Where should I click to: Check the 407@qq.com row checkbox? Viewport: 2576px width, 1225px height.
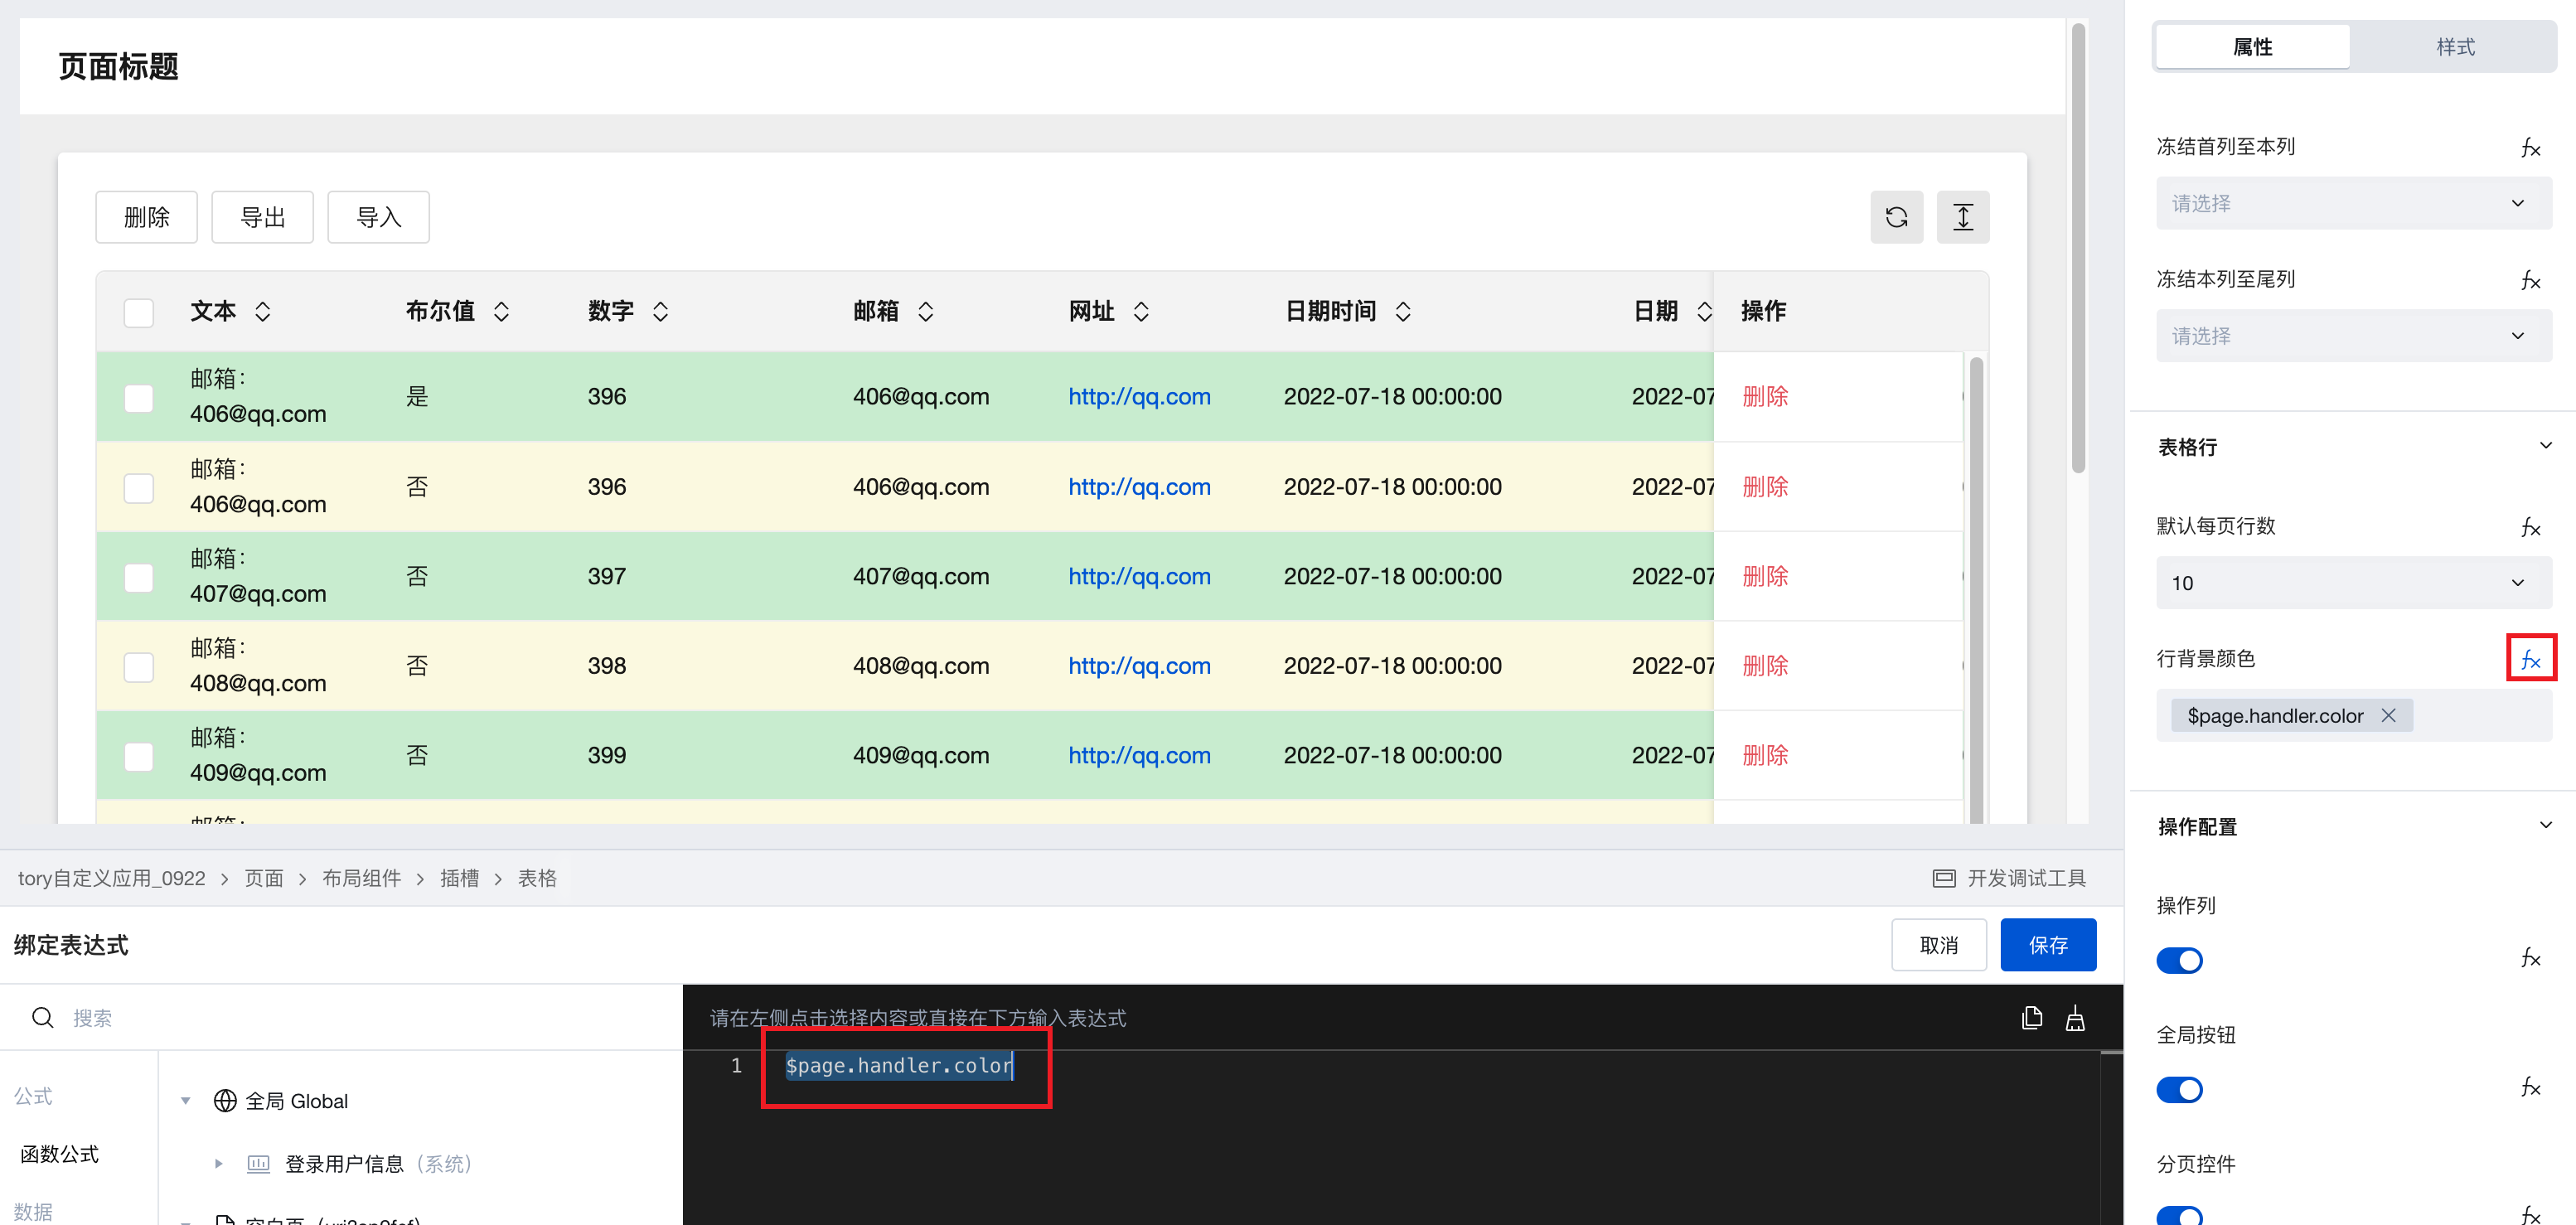(139, 577)
